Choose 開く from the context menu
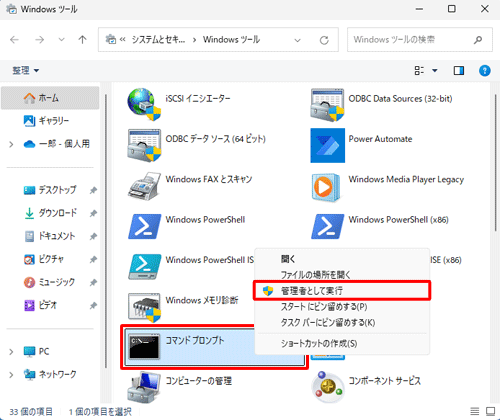Image resolution: width=500 pixels, height=420 pixels. [342, 259]
